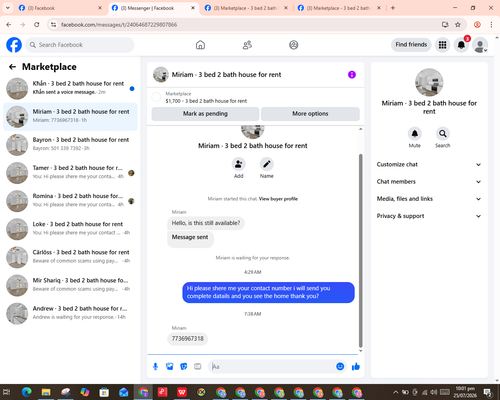Show hidden system tray icons chevron

pos(395,392)
